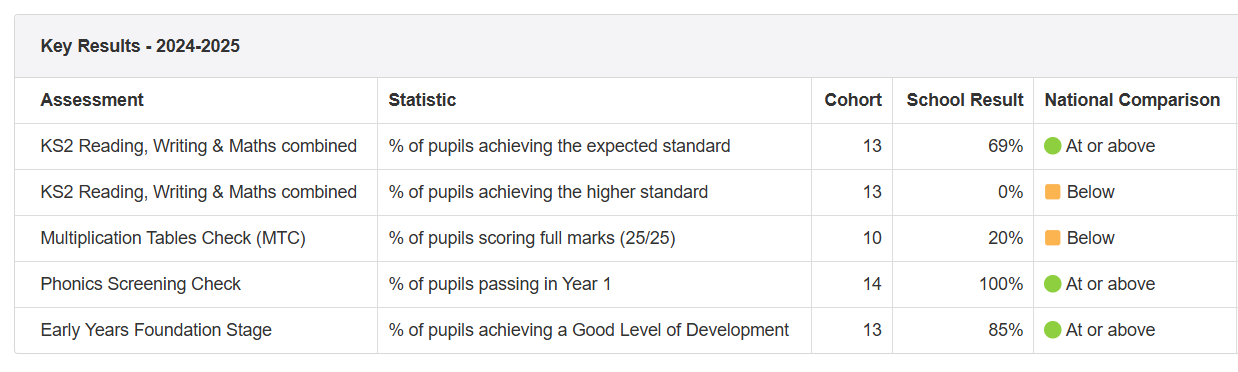Screen dimensions: 1238x372
Task: Select the Key Results - 2024-2025 heading
Action: [x=140, y=46]
